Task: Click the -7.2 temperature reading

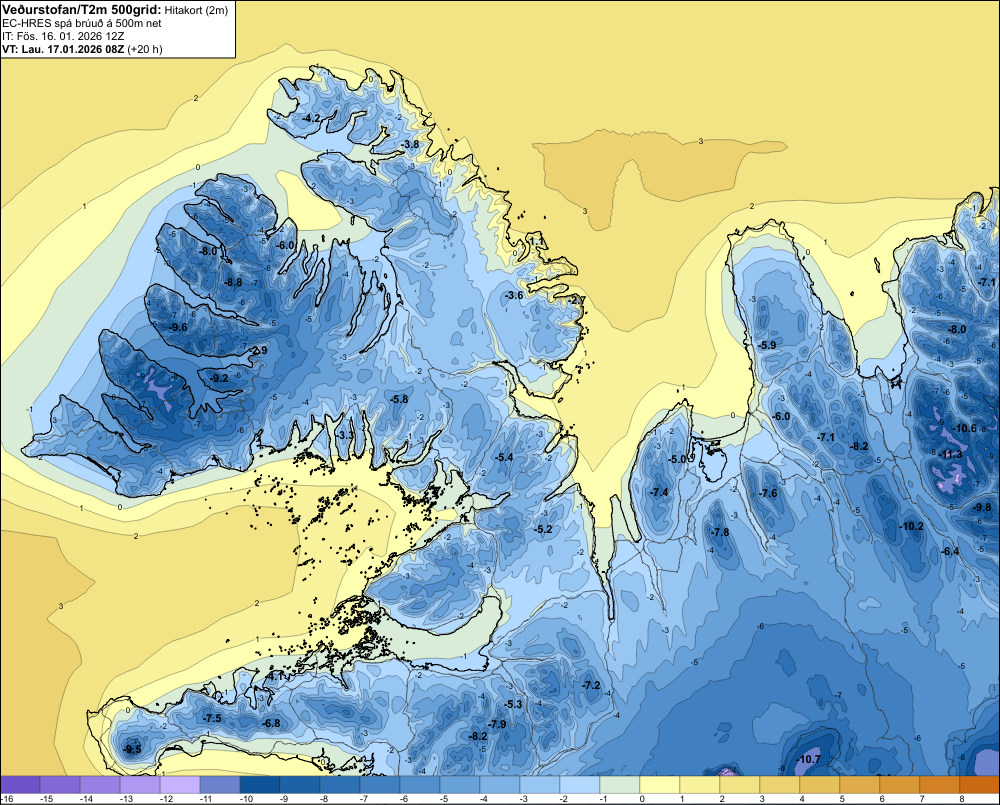Action: pyautogui.click(x=591, y=686)
